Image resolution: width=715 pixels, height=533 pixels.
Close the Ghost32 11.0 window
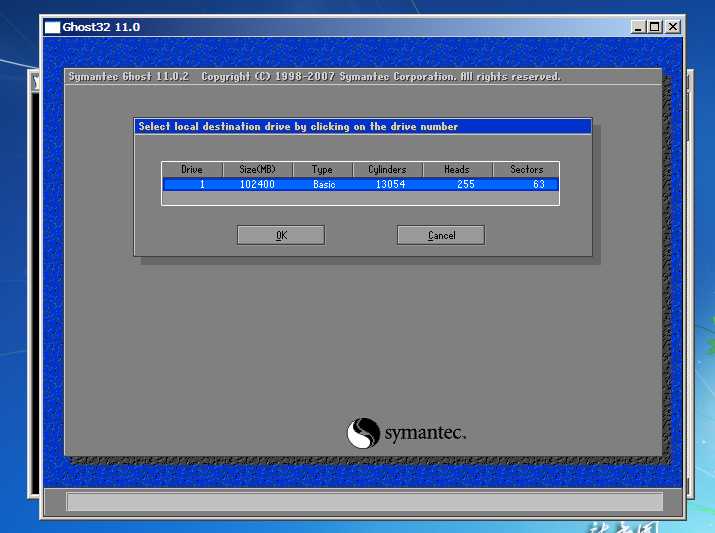click(673, 27)
